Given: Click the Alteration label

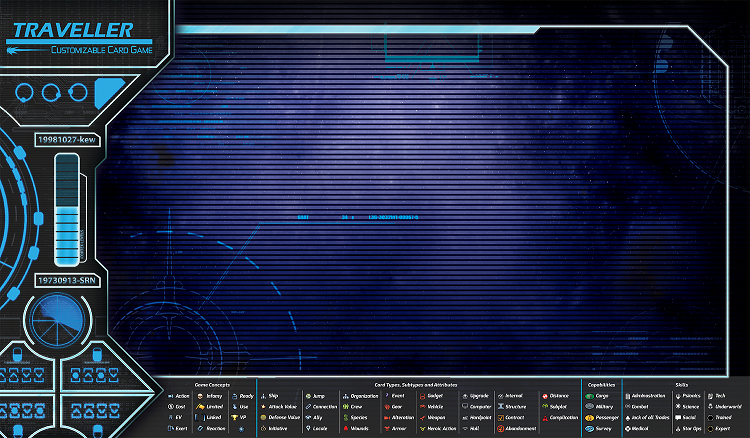Looking at the screenshot, I should click(x=403, y=417).
